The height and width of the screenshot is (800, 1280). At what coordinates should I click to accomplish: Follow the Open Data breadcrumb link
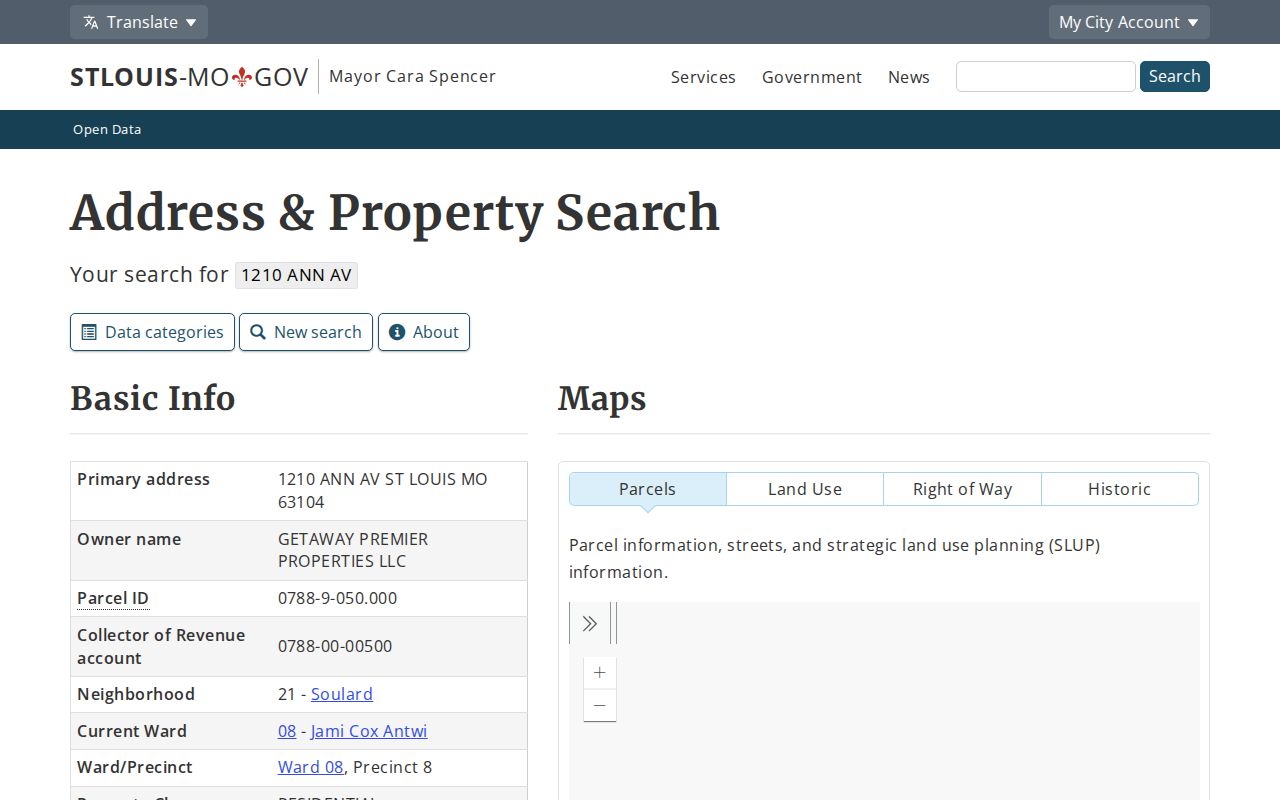tap(107, 129)
